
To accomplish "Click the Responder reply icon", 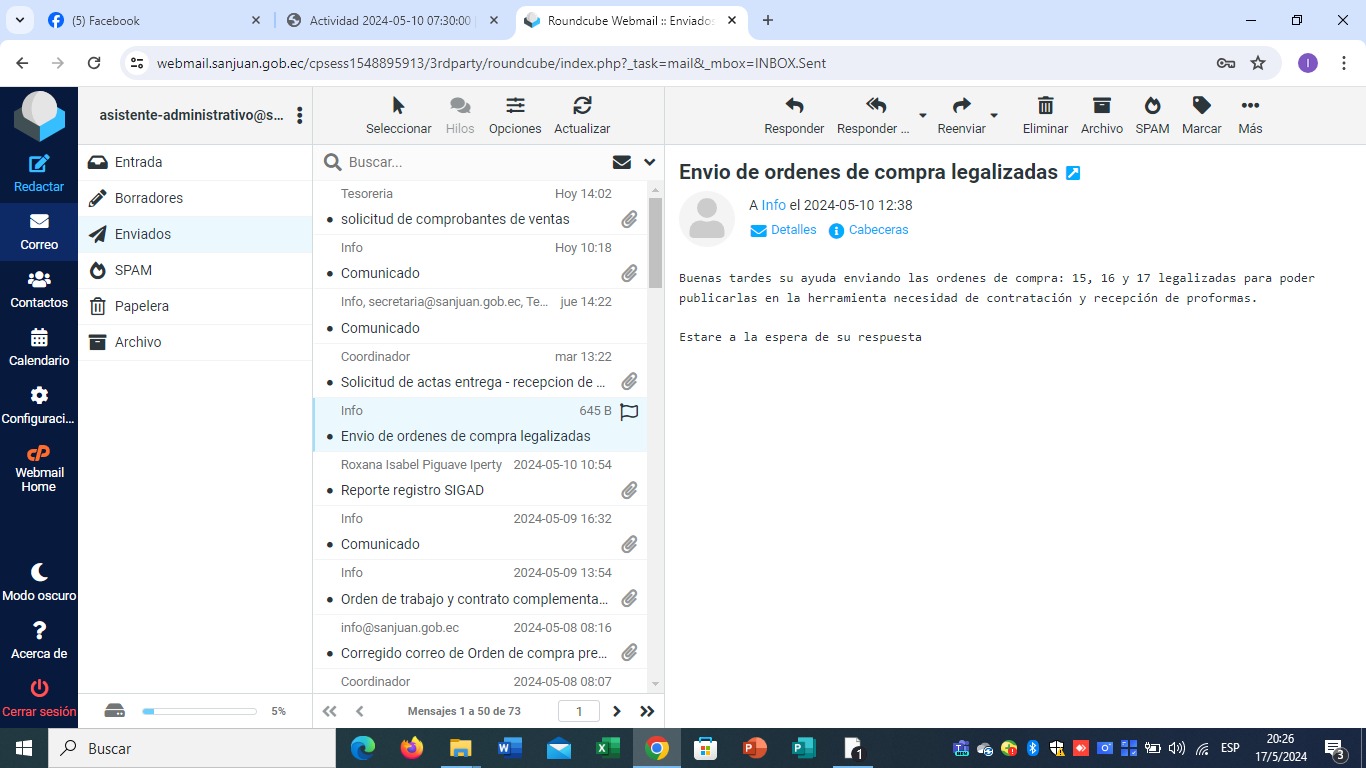I will 794,106.
